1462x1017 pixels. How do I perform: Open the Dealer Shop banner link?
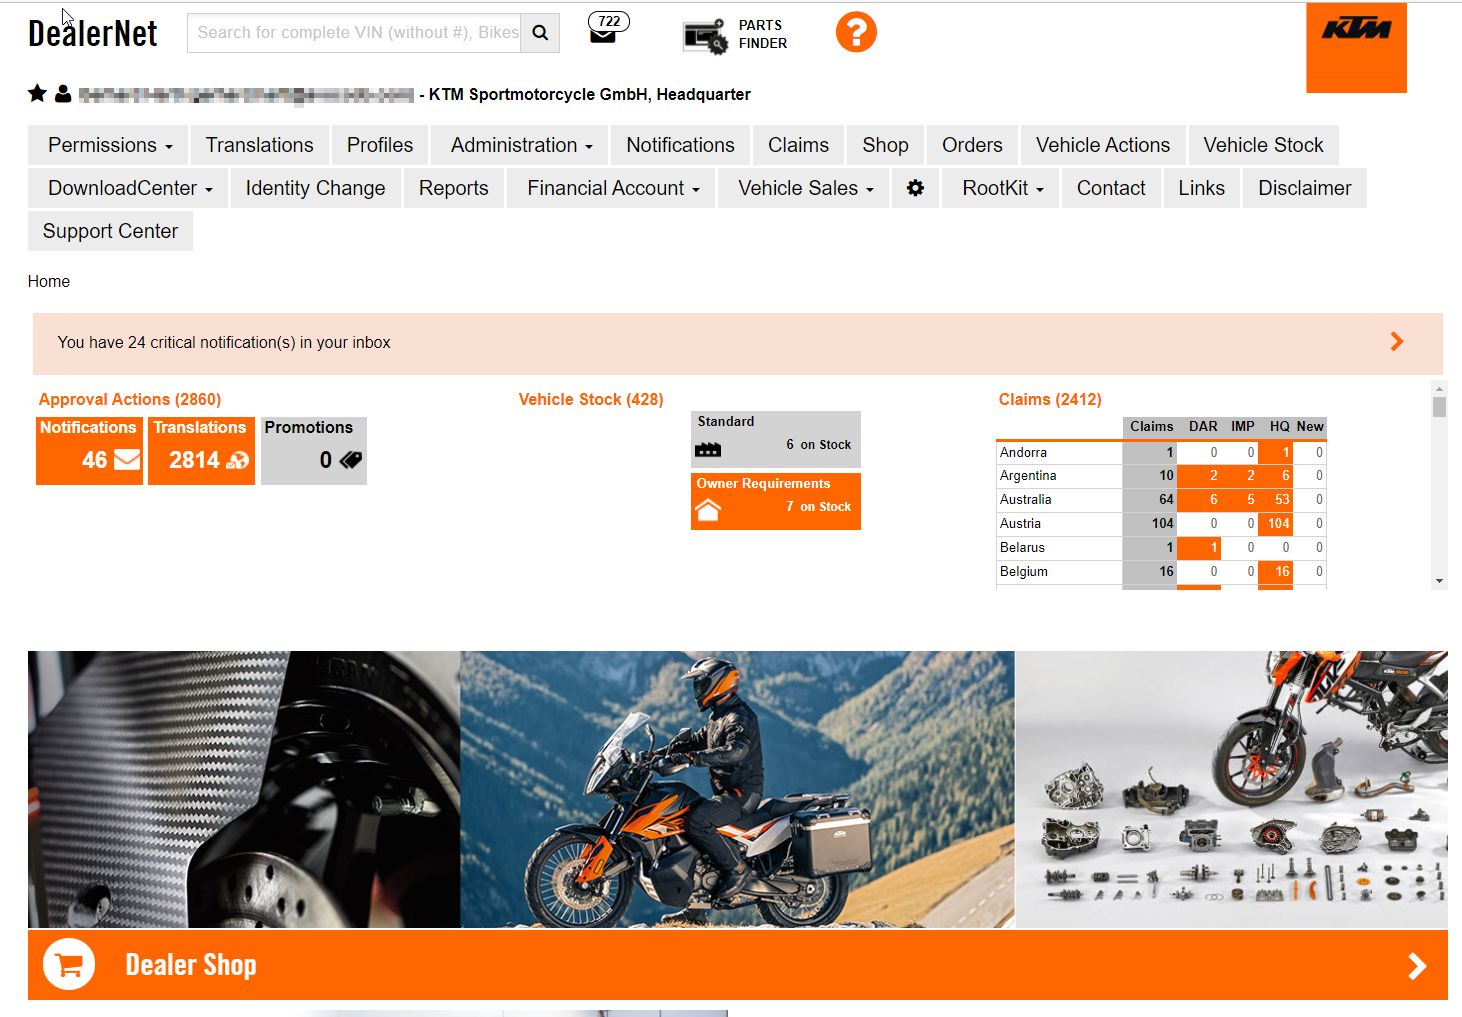[738, 965]
